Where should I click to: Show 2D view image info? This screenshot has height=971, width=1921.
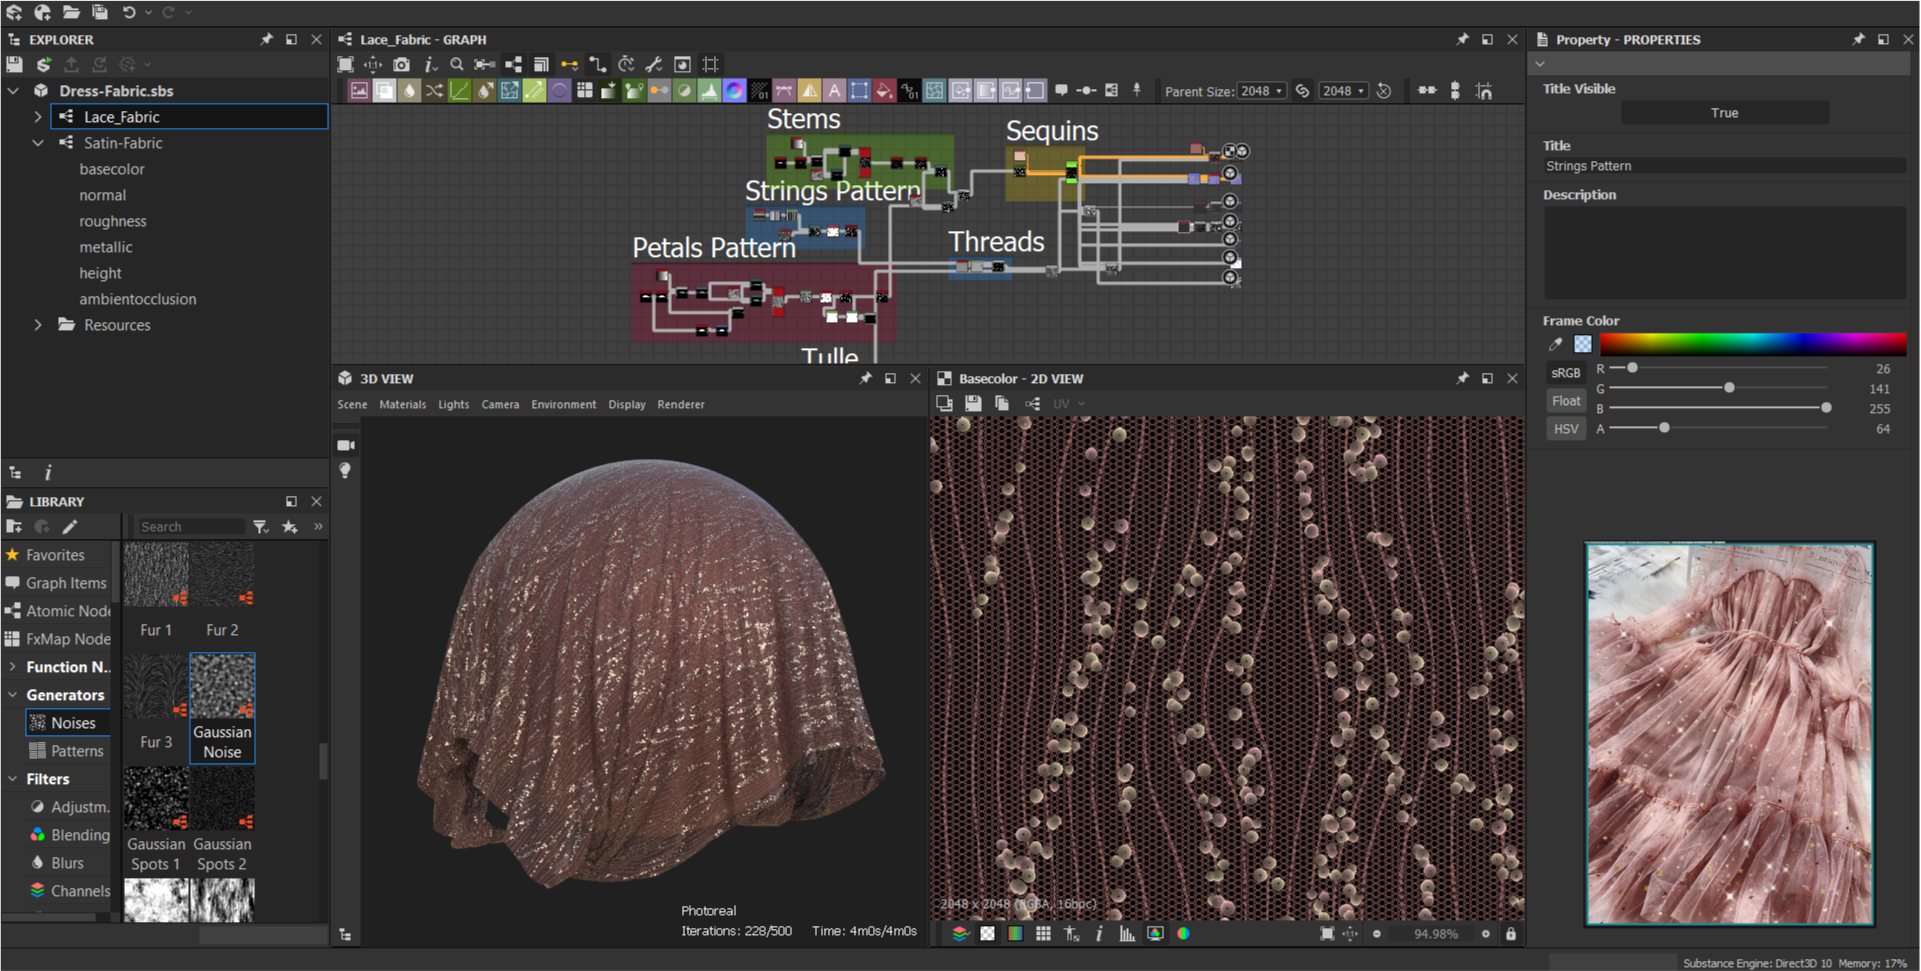click(1098, 934)
